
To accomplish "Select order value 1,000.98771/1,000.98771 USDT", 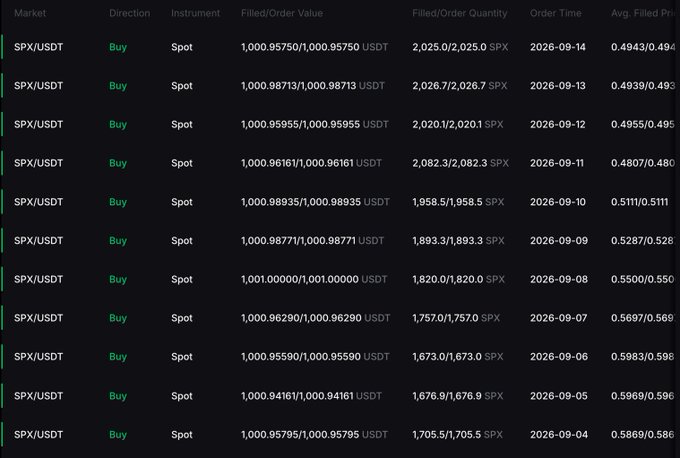I will 312,240.
